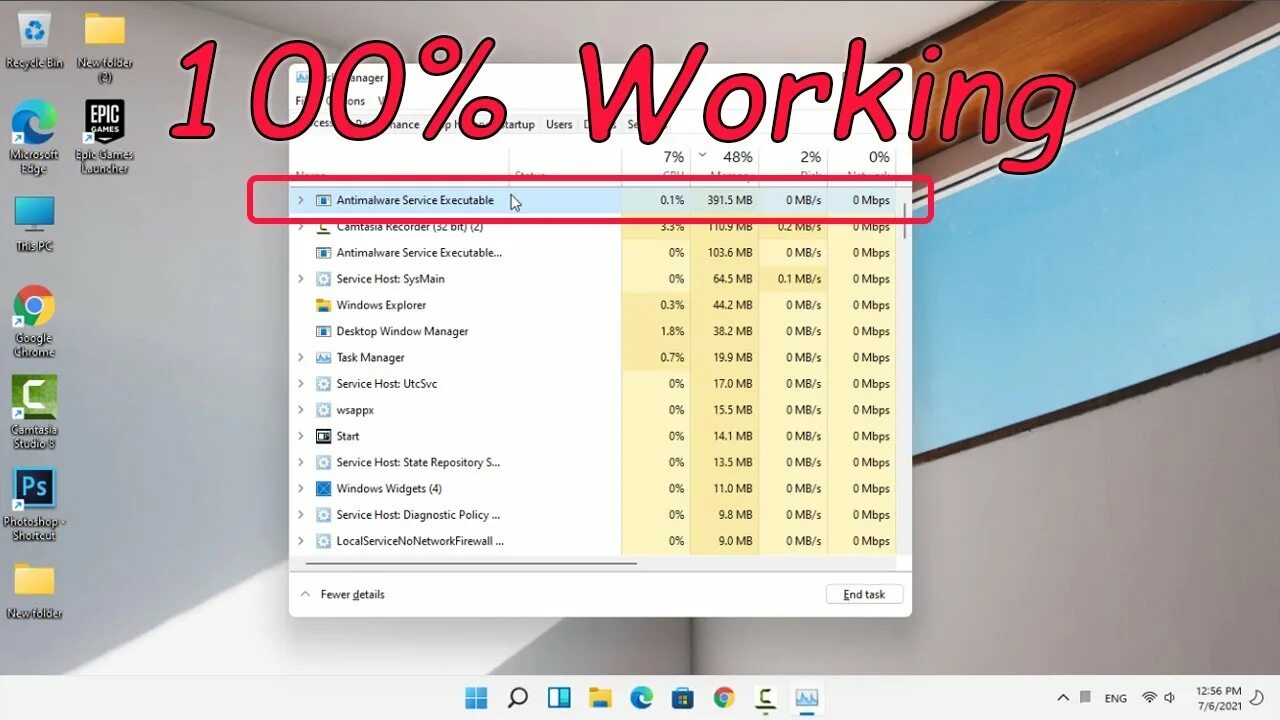Open Google Chrome from the taskbar
Screen dimensions: 1280x720
(x=724, y=697)
